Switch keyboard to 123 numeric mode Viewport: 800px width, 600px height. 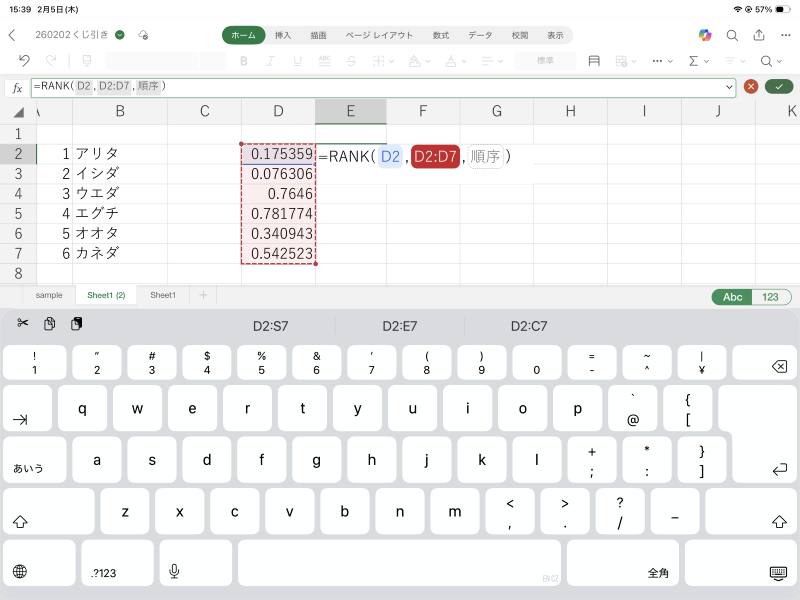(x=771, y=297)
